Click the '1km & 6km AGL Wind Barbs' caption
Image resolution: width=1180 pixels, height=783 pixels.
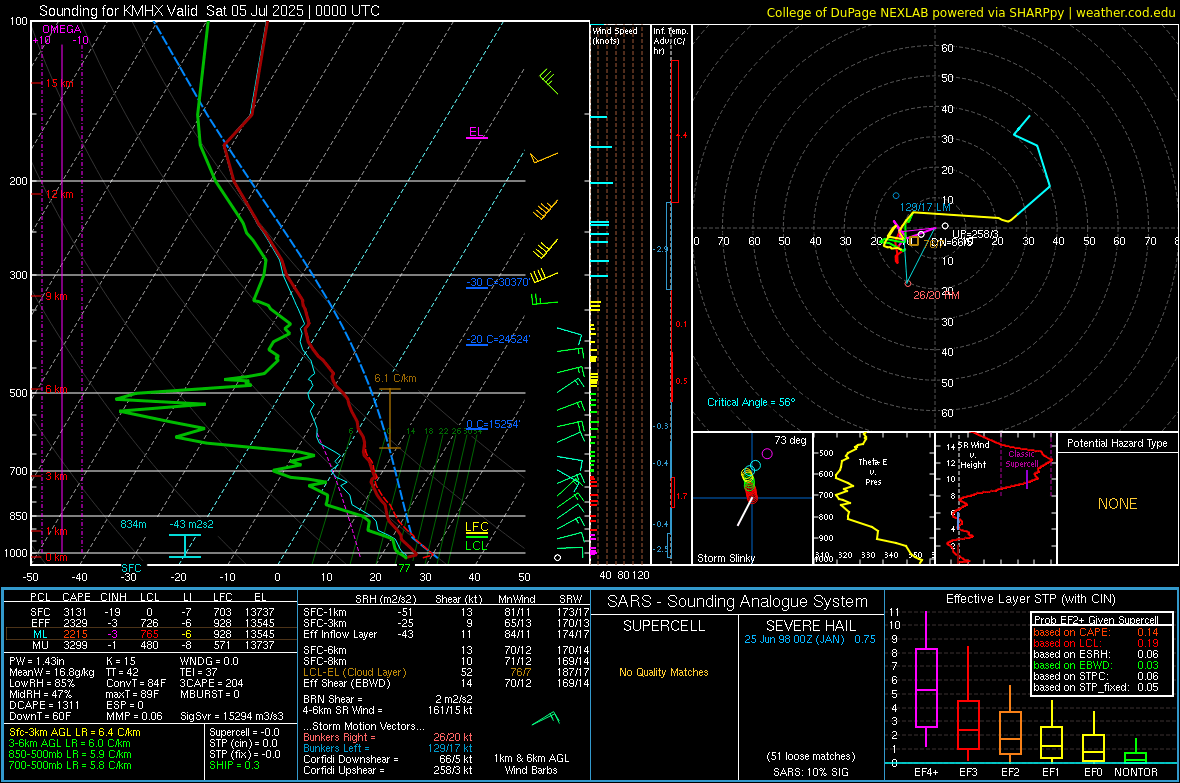click(531, 764)
